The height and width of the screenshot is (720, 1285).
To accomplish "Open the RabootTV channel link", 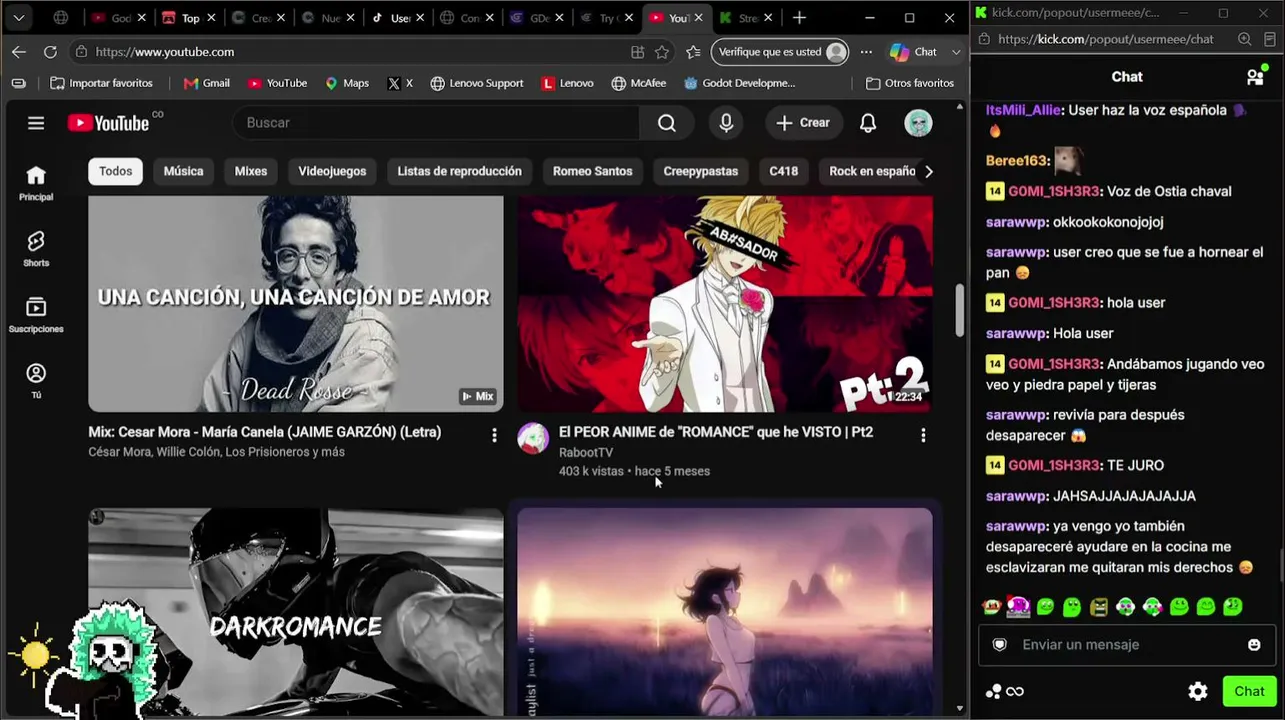I will pyautogui.click(x=586, y=452).
